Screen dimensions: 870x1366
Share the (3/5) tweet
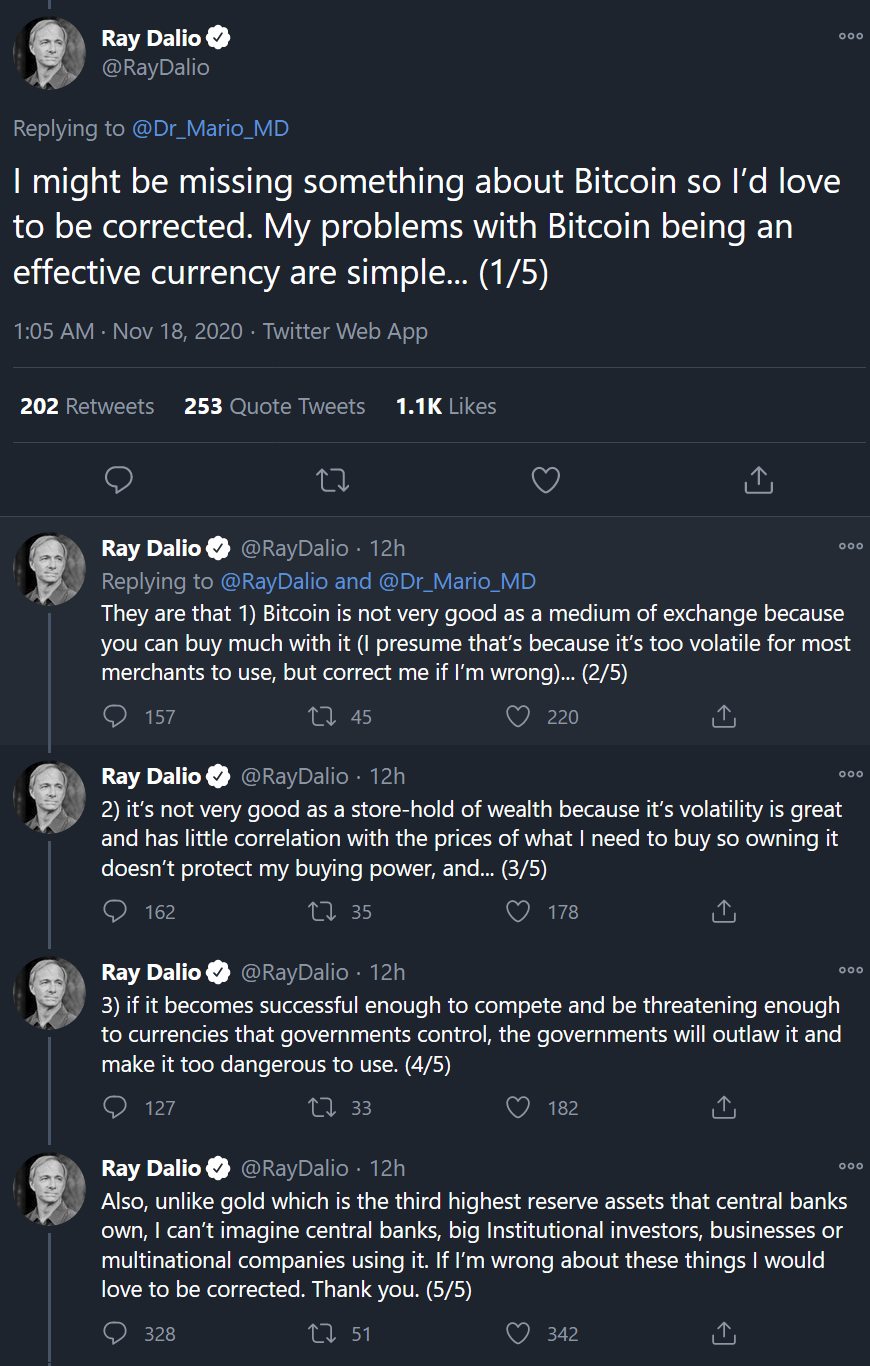pos(723,911)
